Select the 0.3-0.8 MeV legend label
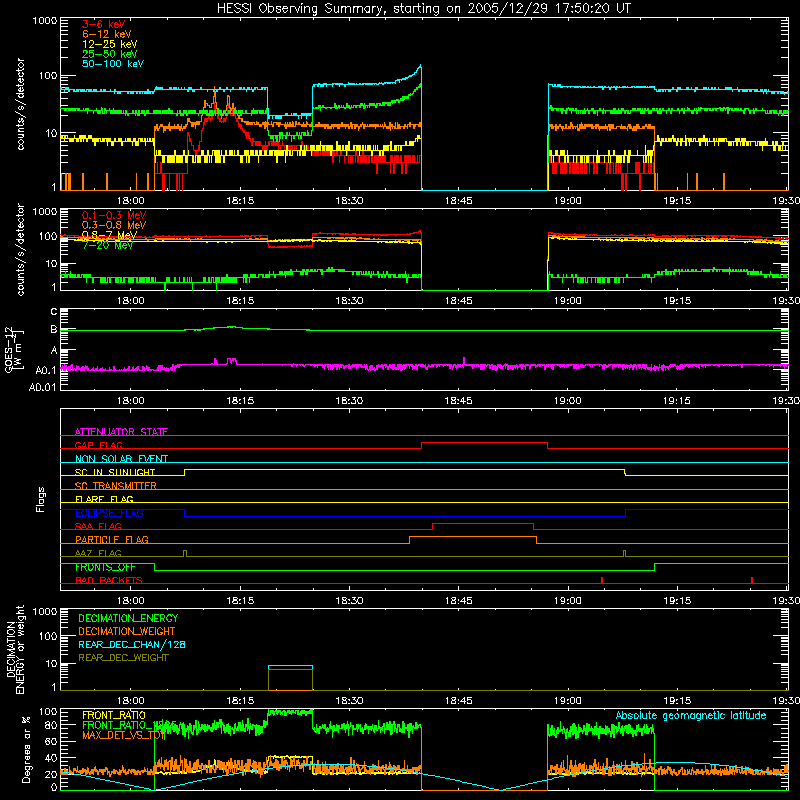 coord(114,225)
